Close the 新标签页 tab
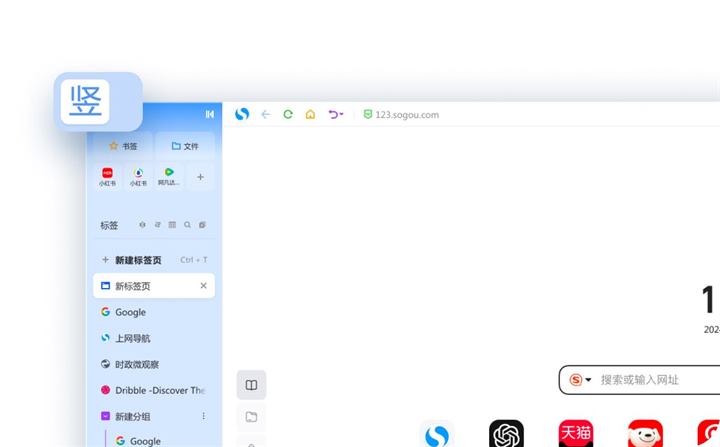 click(x=203, y=286)
